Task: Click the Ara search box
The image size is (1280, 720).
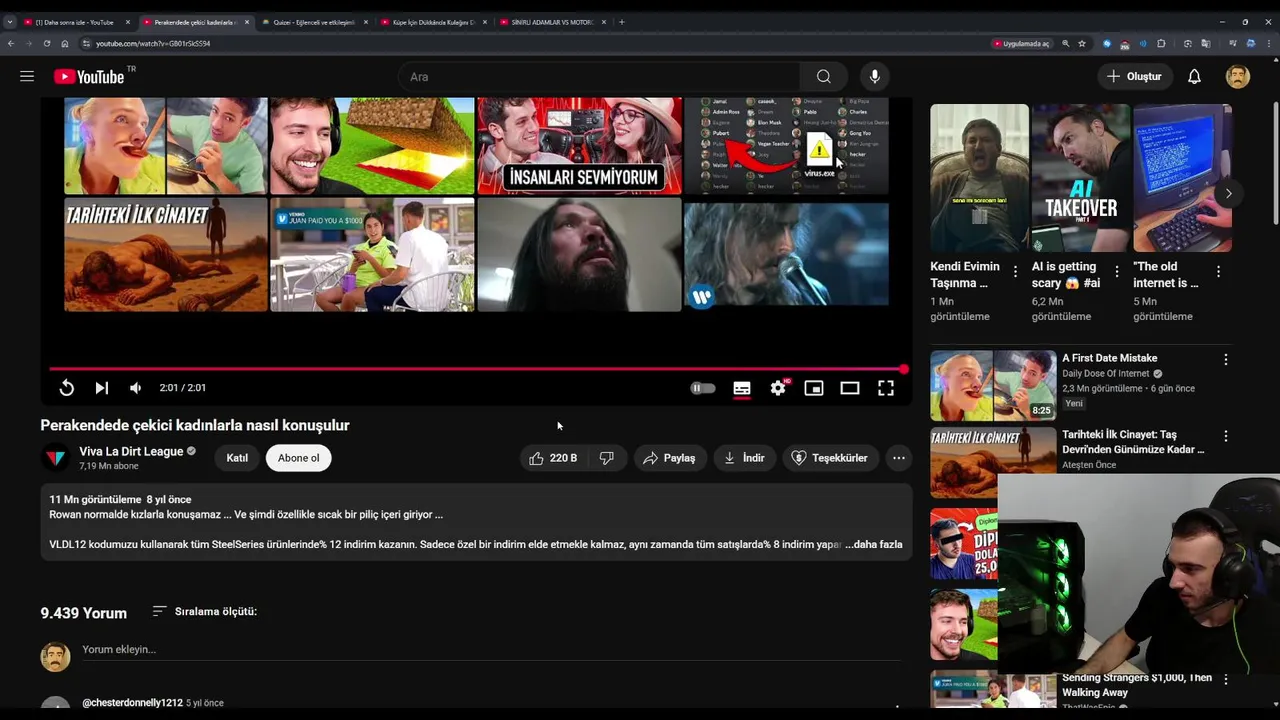Action: click(x=598, y=77)
